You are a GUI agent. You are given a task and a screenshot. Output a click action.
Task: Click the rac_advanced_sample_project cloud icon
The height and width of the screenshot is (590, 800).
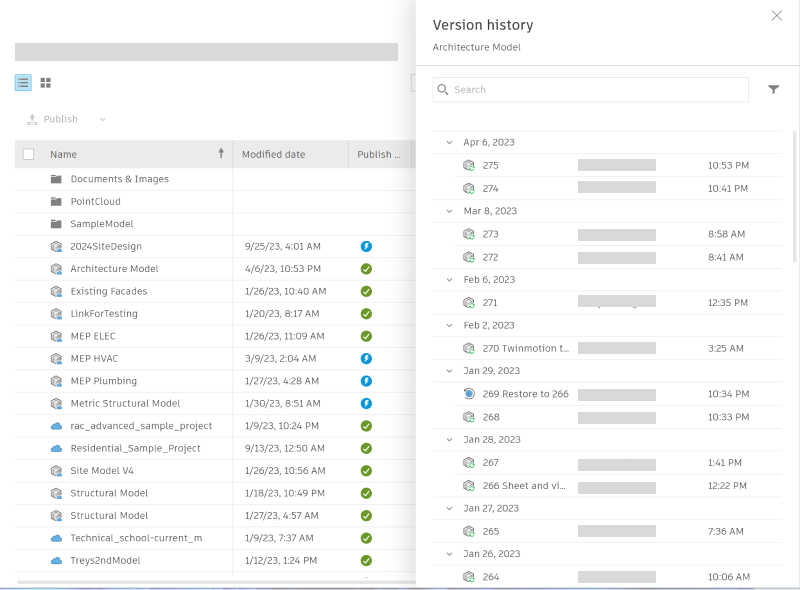[57, 426]
